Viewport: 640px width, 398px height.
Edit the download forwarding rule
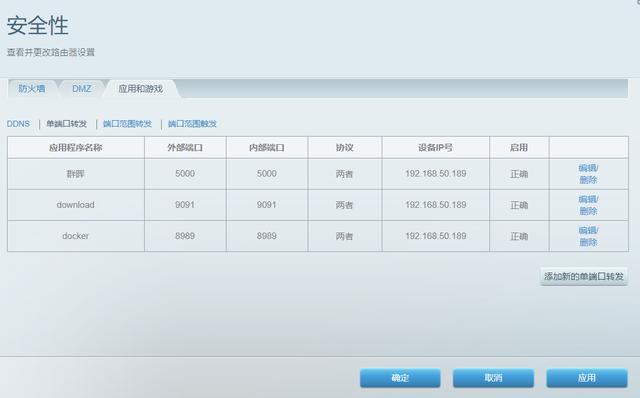[587, 199]
